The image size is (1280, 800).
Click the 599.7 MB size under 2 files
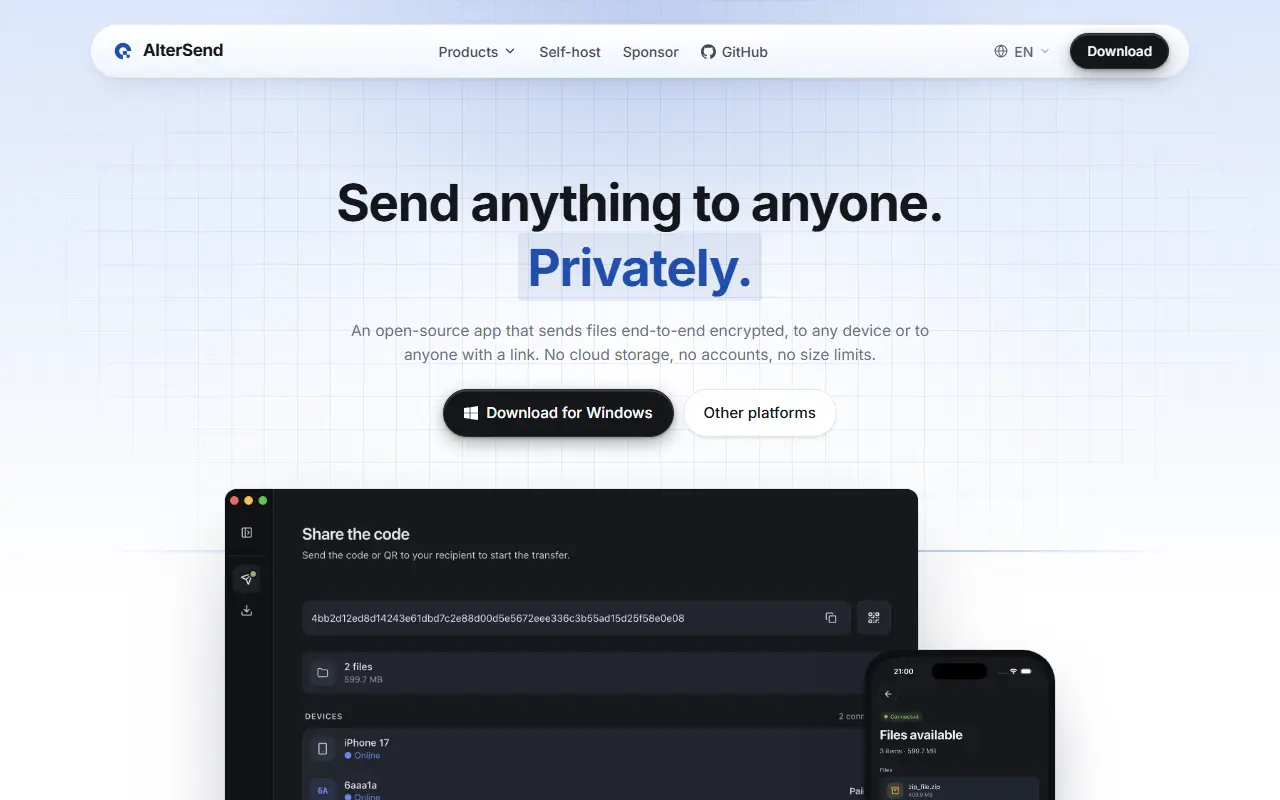[x=363, y=680]
